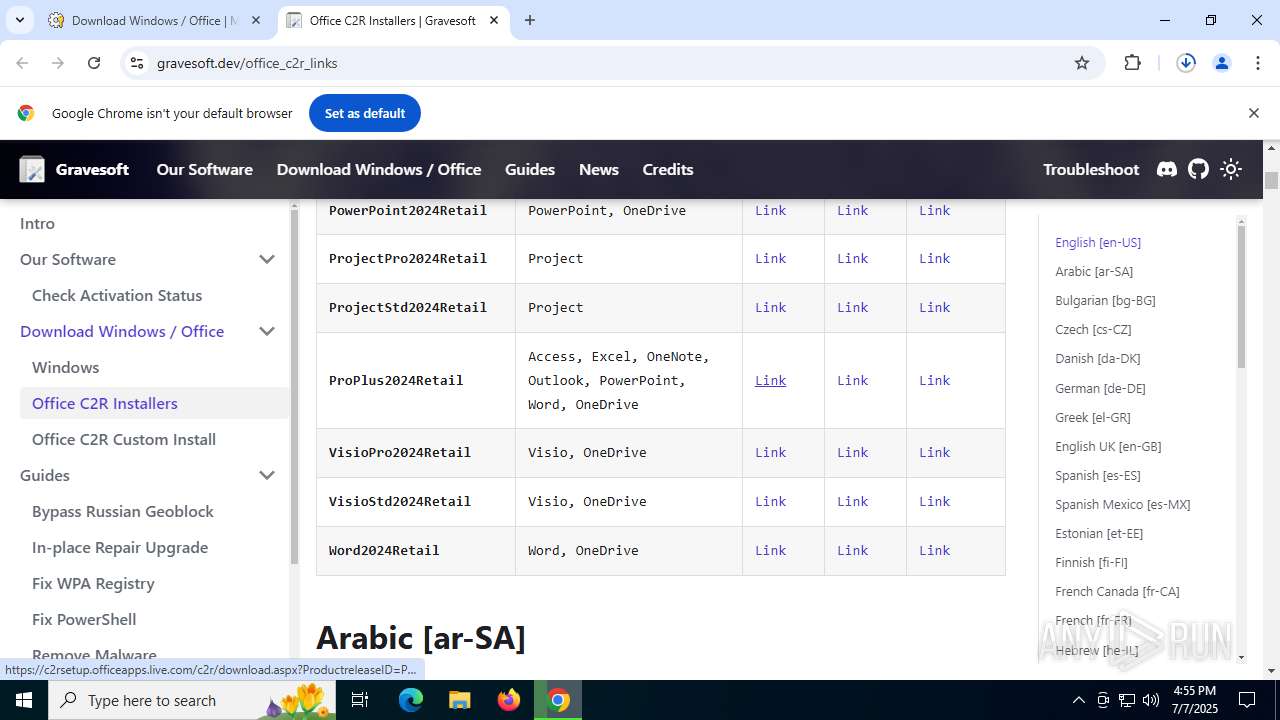Close the Office C2R Installers tab

coord(494,20)
